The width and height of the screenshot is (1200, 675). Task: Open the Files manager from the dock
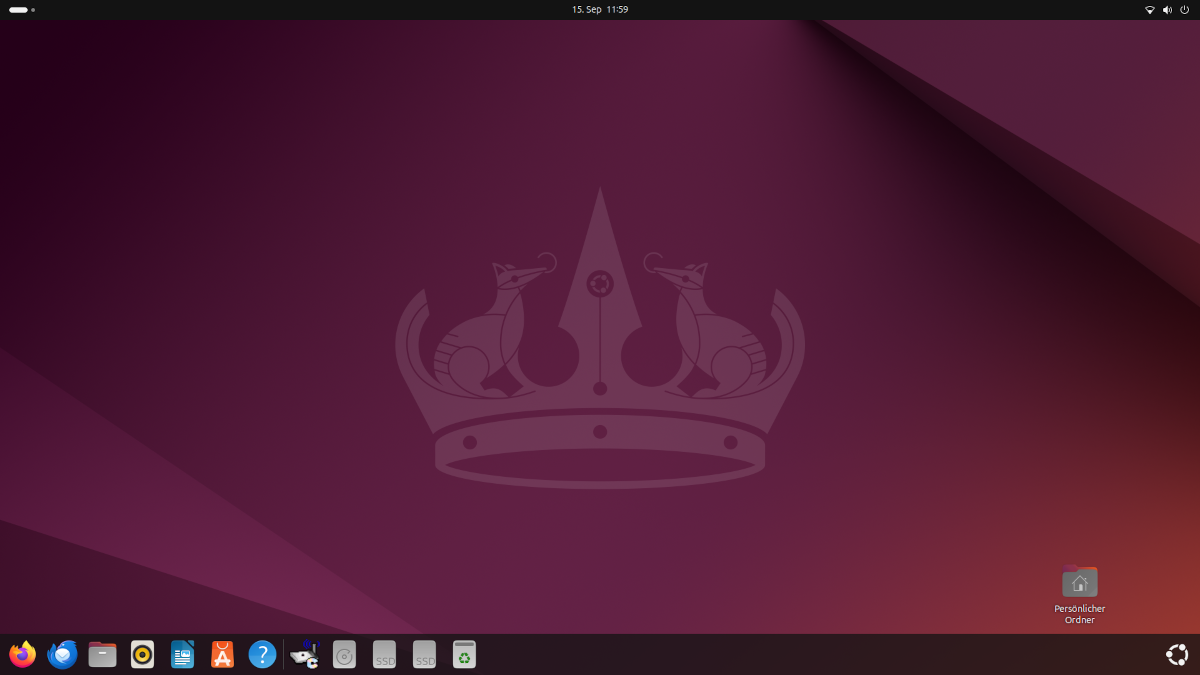click(x=102, y=655)
